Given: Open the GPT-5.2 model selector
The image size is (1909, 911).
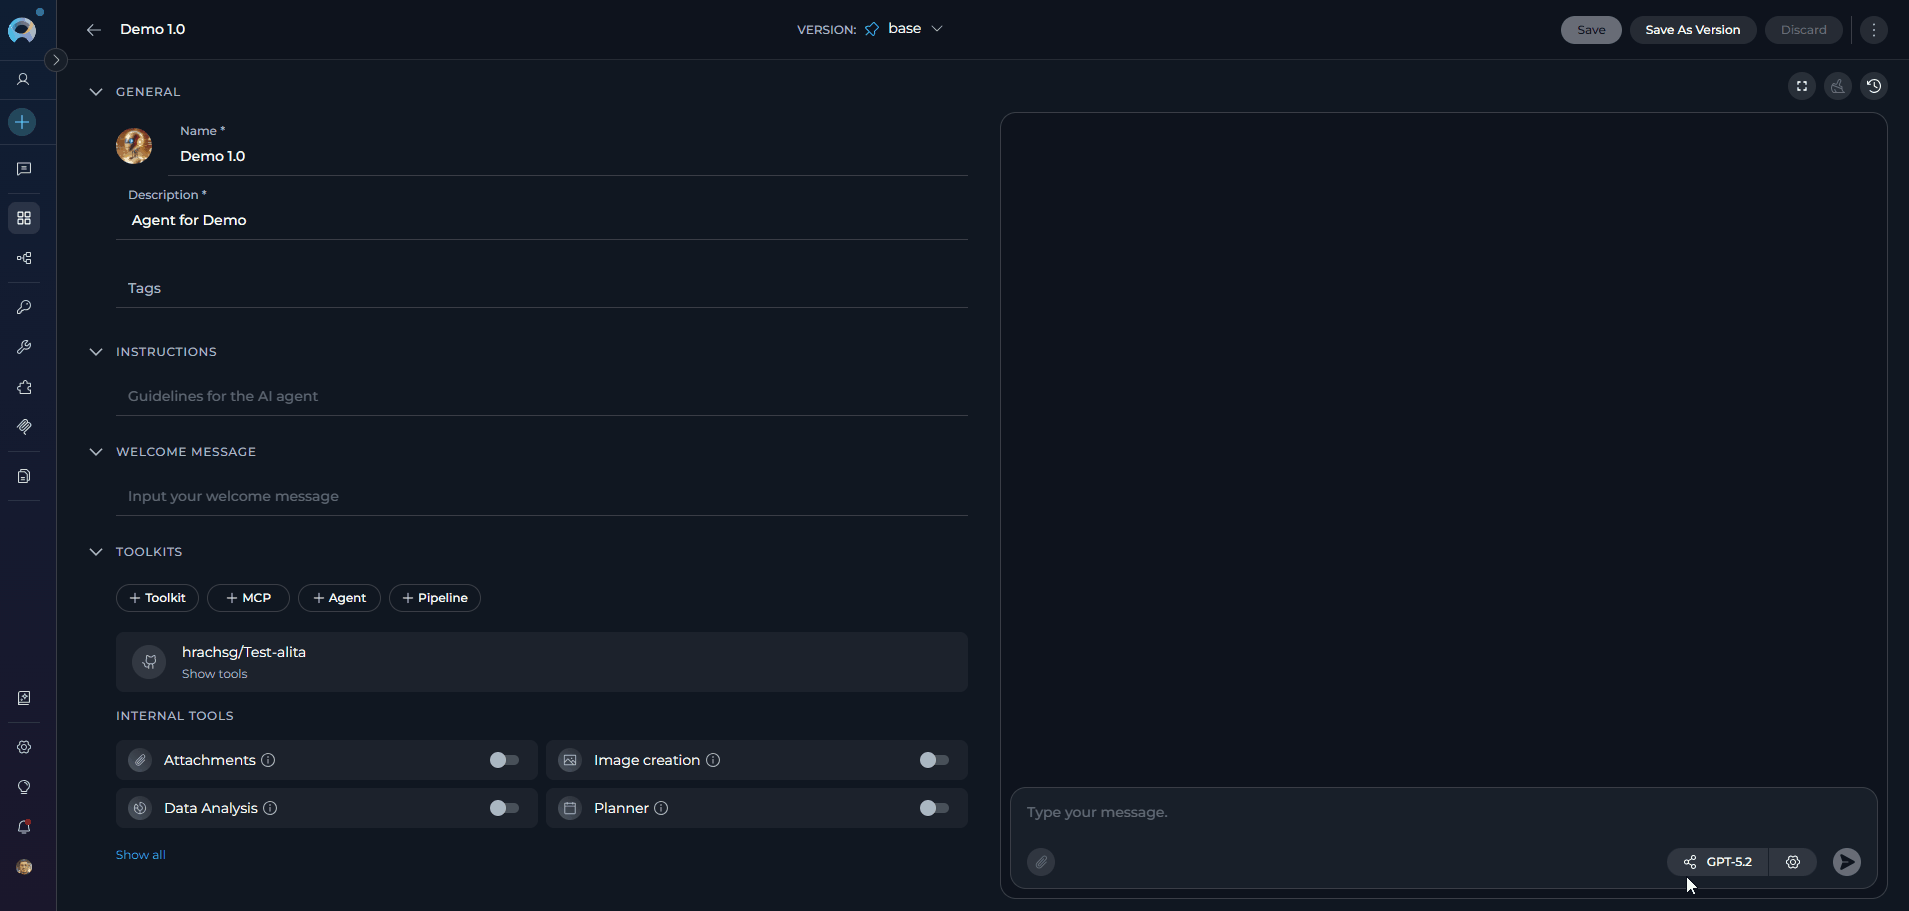Looking at the screenshot, I should 1718,862.
